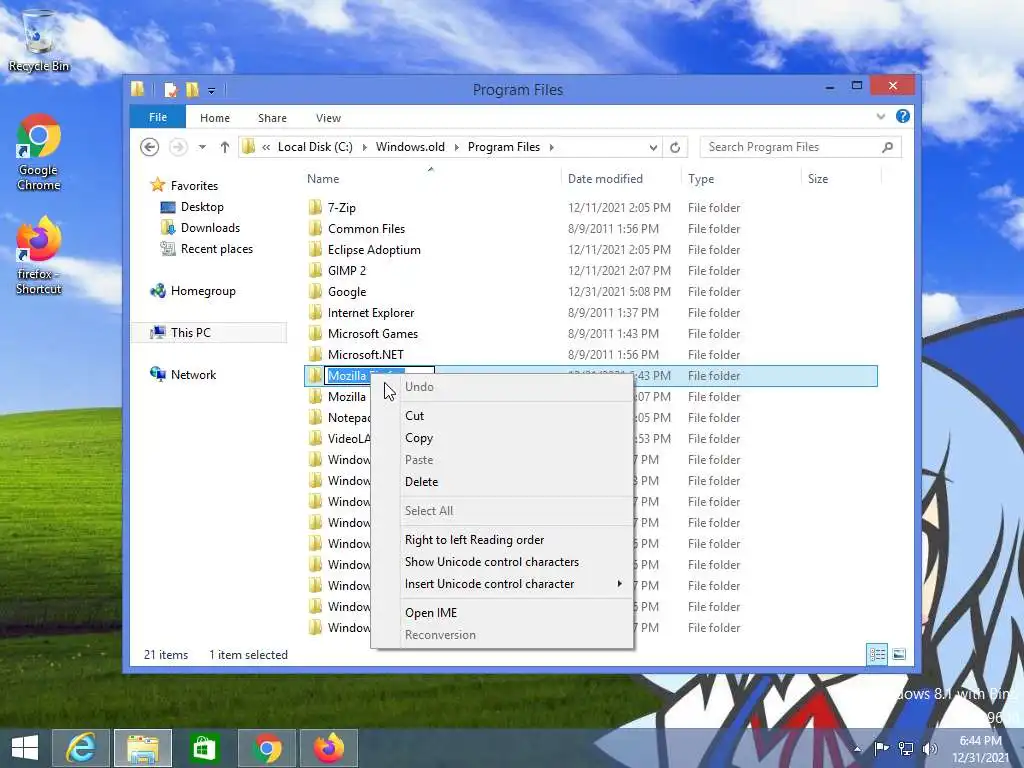Select the Google folder icon
The image size is (1024, 768).
[315, 291]
